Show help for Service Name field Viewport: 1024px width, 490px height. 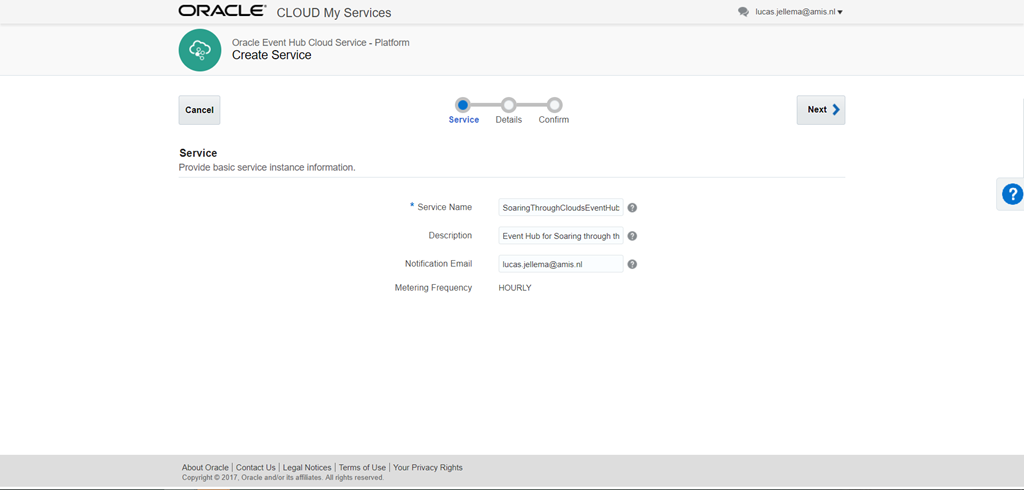(x=632, y=208)
